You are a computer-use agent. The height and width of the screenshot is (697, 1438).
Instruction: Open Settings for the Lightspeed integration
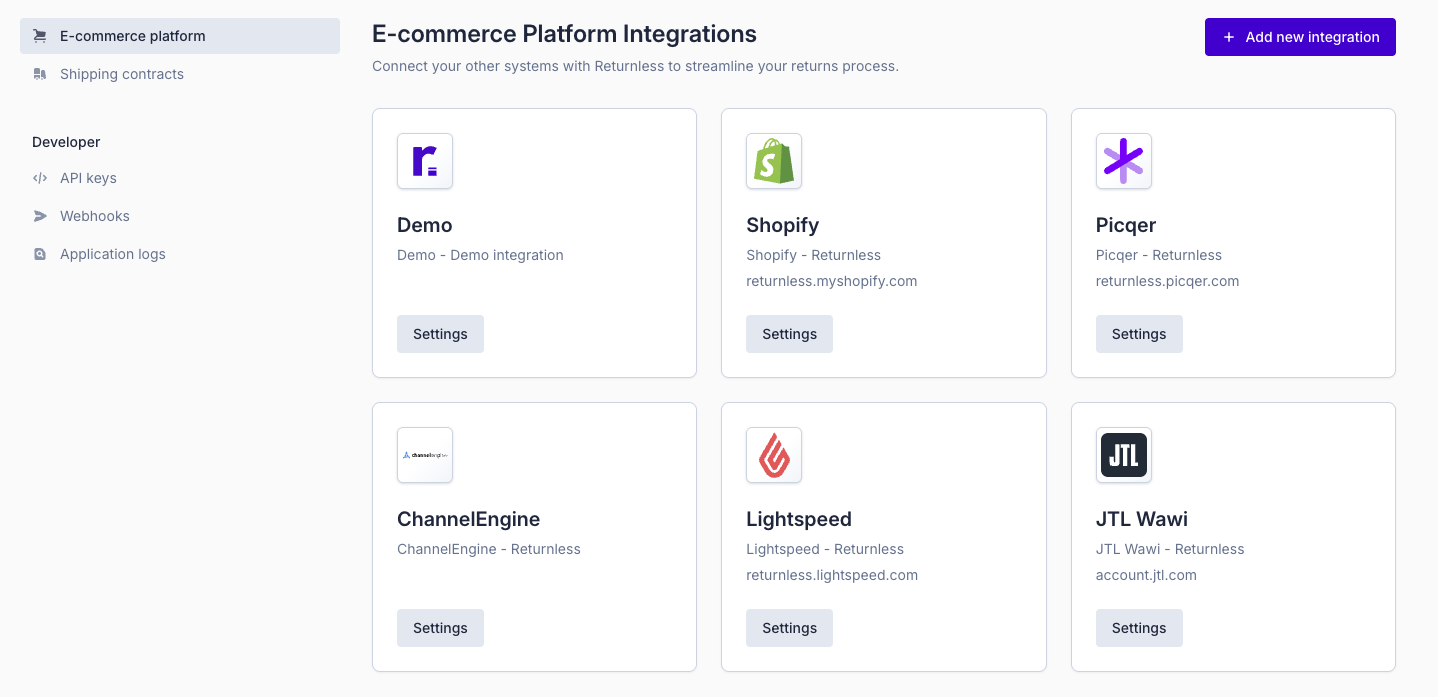click(x=789, y=628)
